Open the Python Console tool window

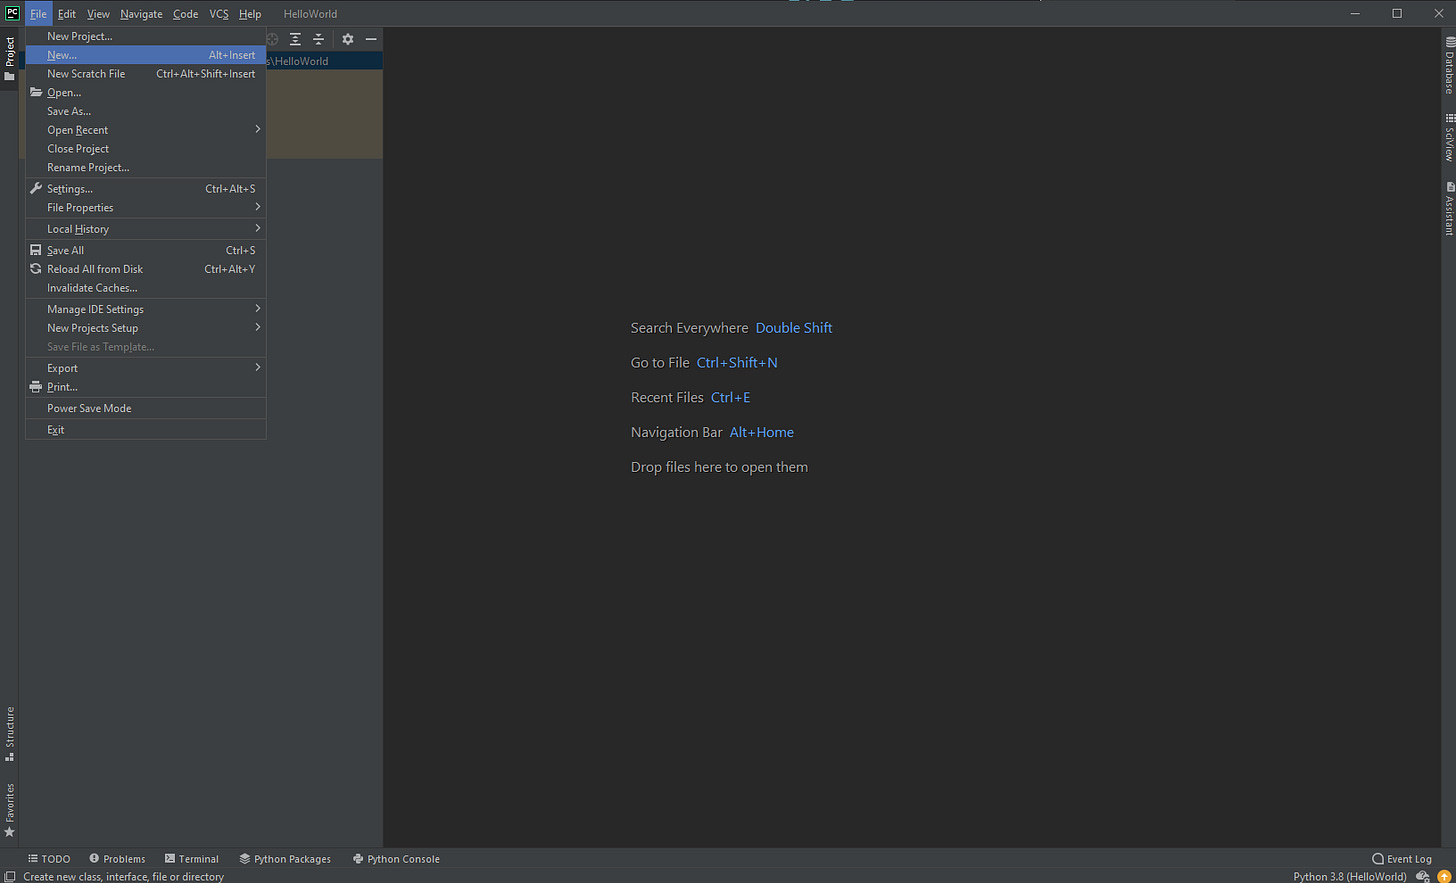(396, 859)
